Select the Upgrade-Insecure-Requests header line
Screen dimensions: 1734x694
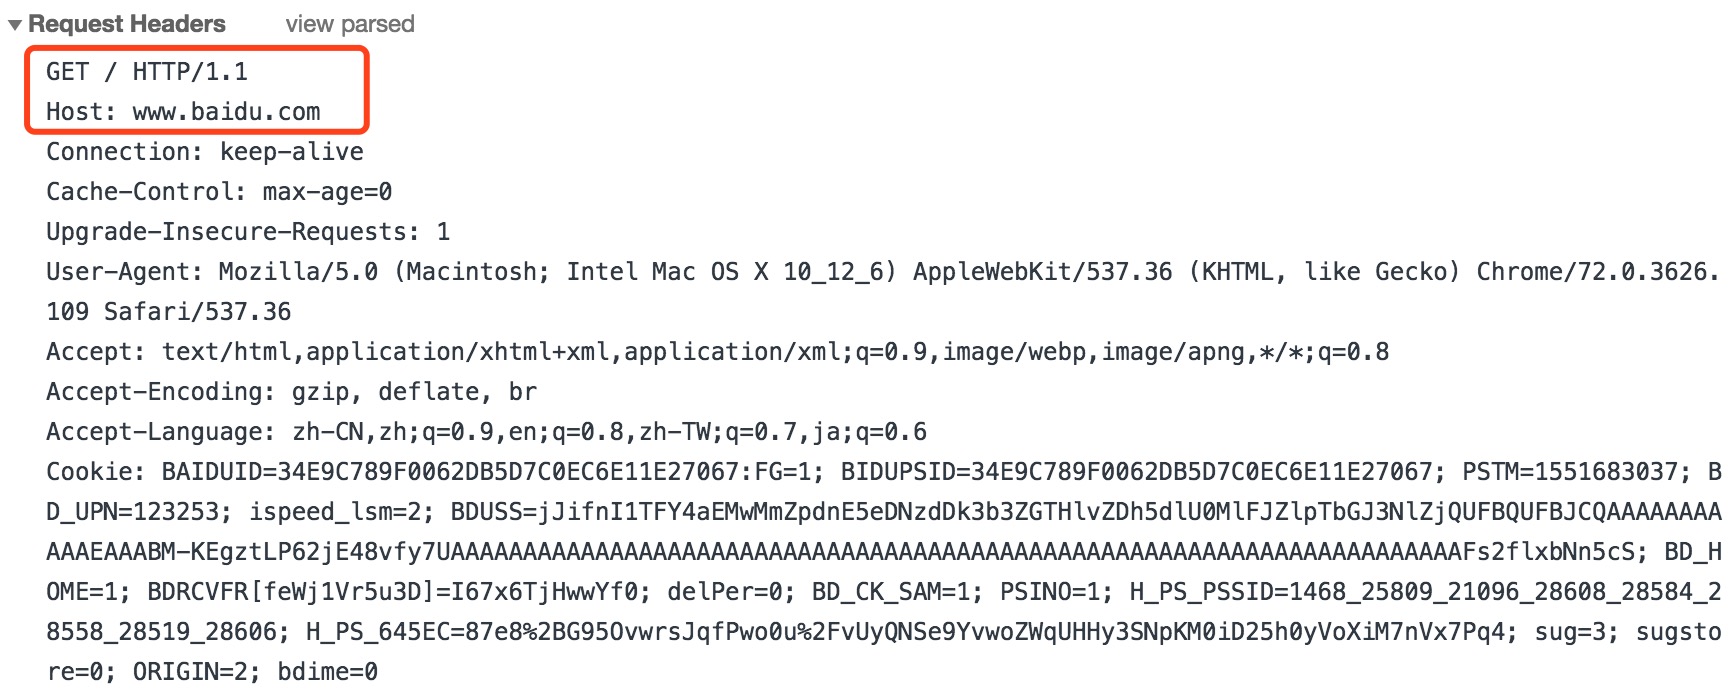pos(248,232)
